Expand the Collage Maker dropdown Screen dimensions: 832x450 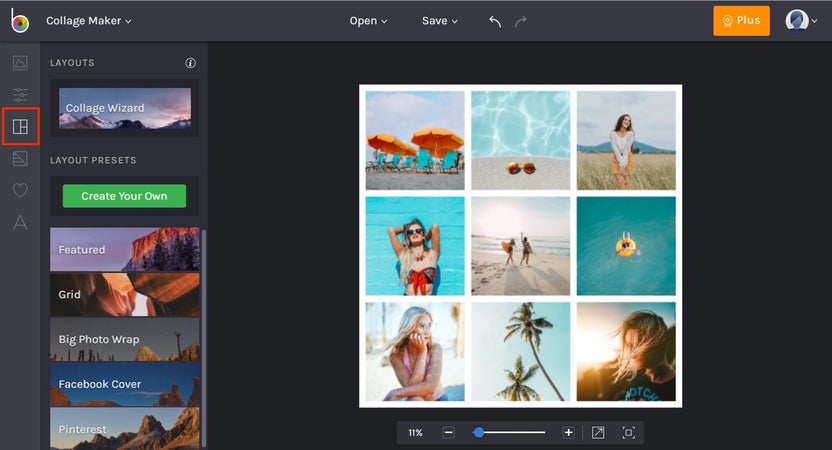click(88, 21)
